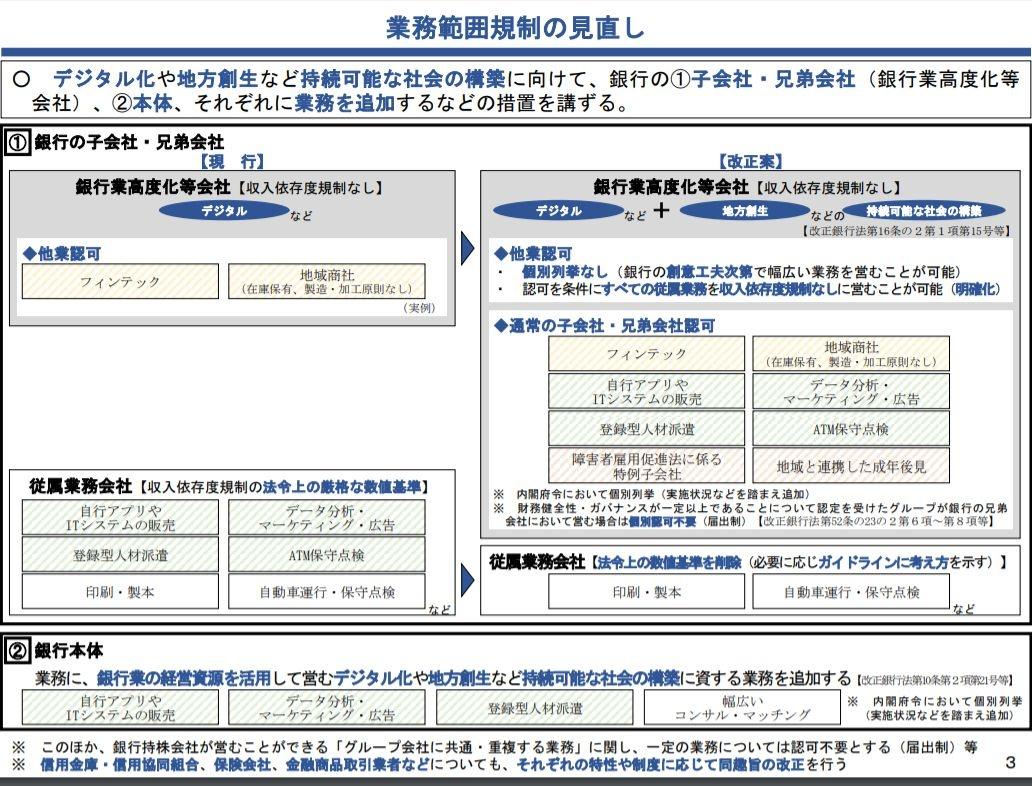This screenshot has width=1032, height=786.
Task: Click "銀行業高度化等会社" heading in the 現行 panel
Action: point(229,187)
